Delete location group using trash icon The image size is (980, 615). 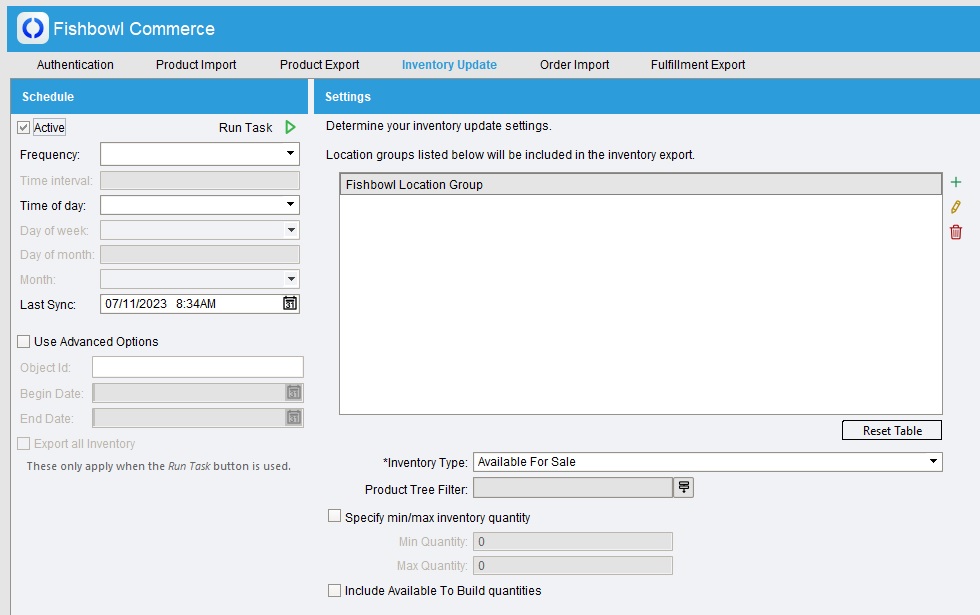[x=956, y=232]
